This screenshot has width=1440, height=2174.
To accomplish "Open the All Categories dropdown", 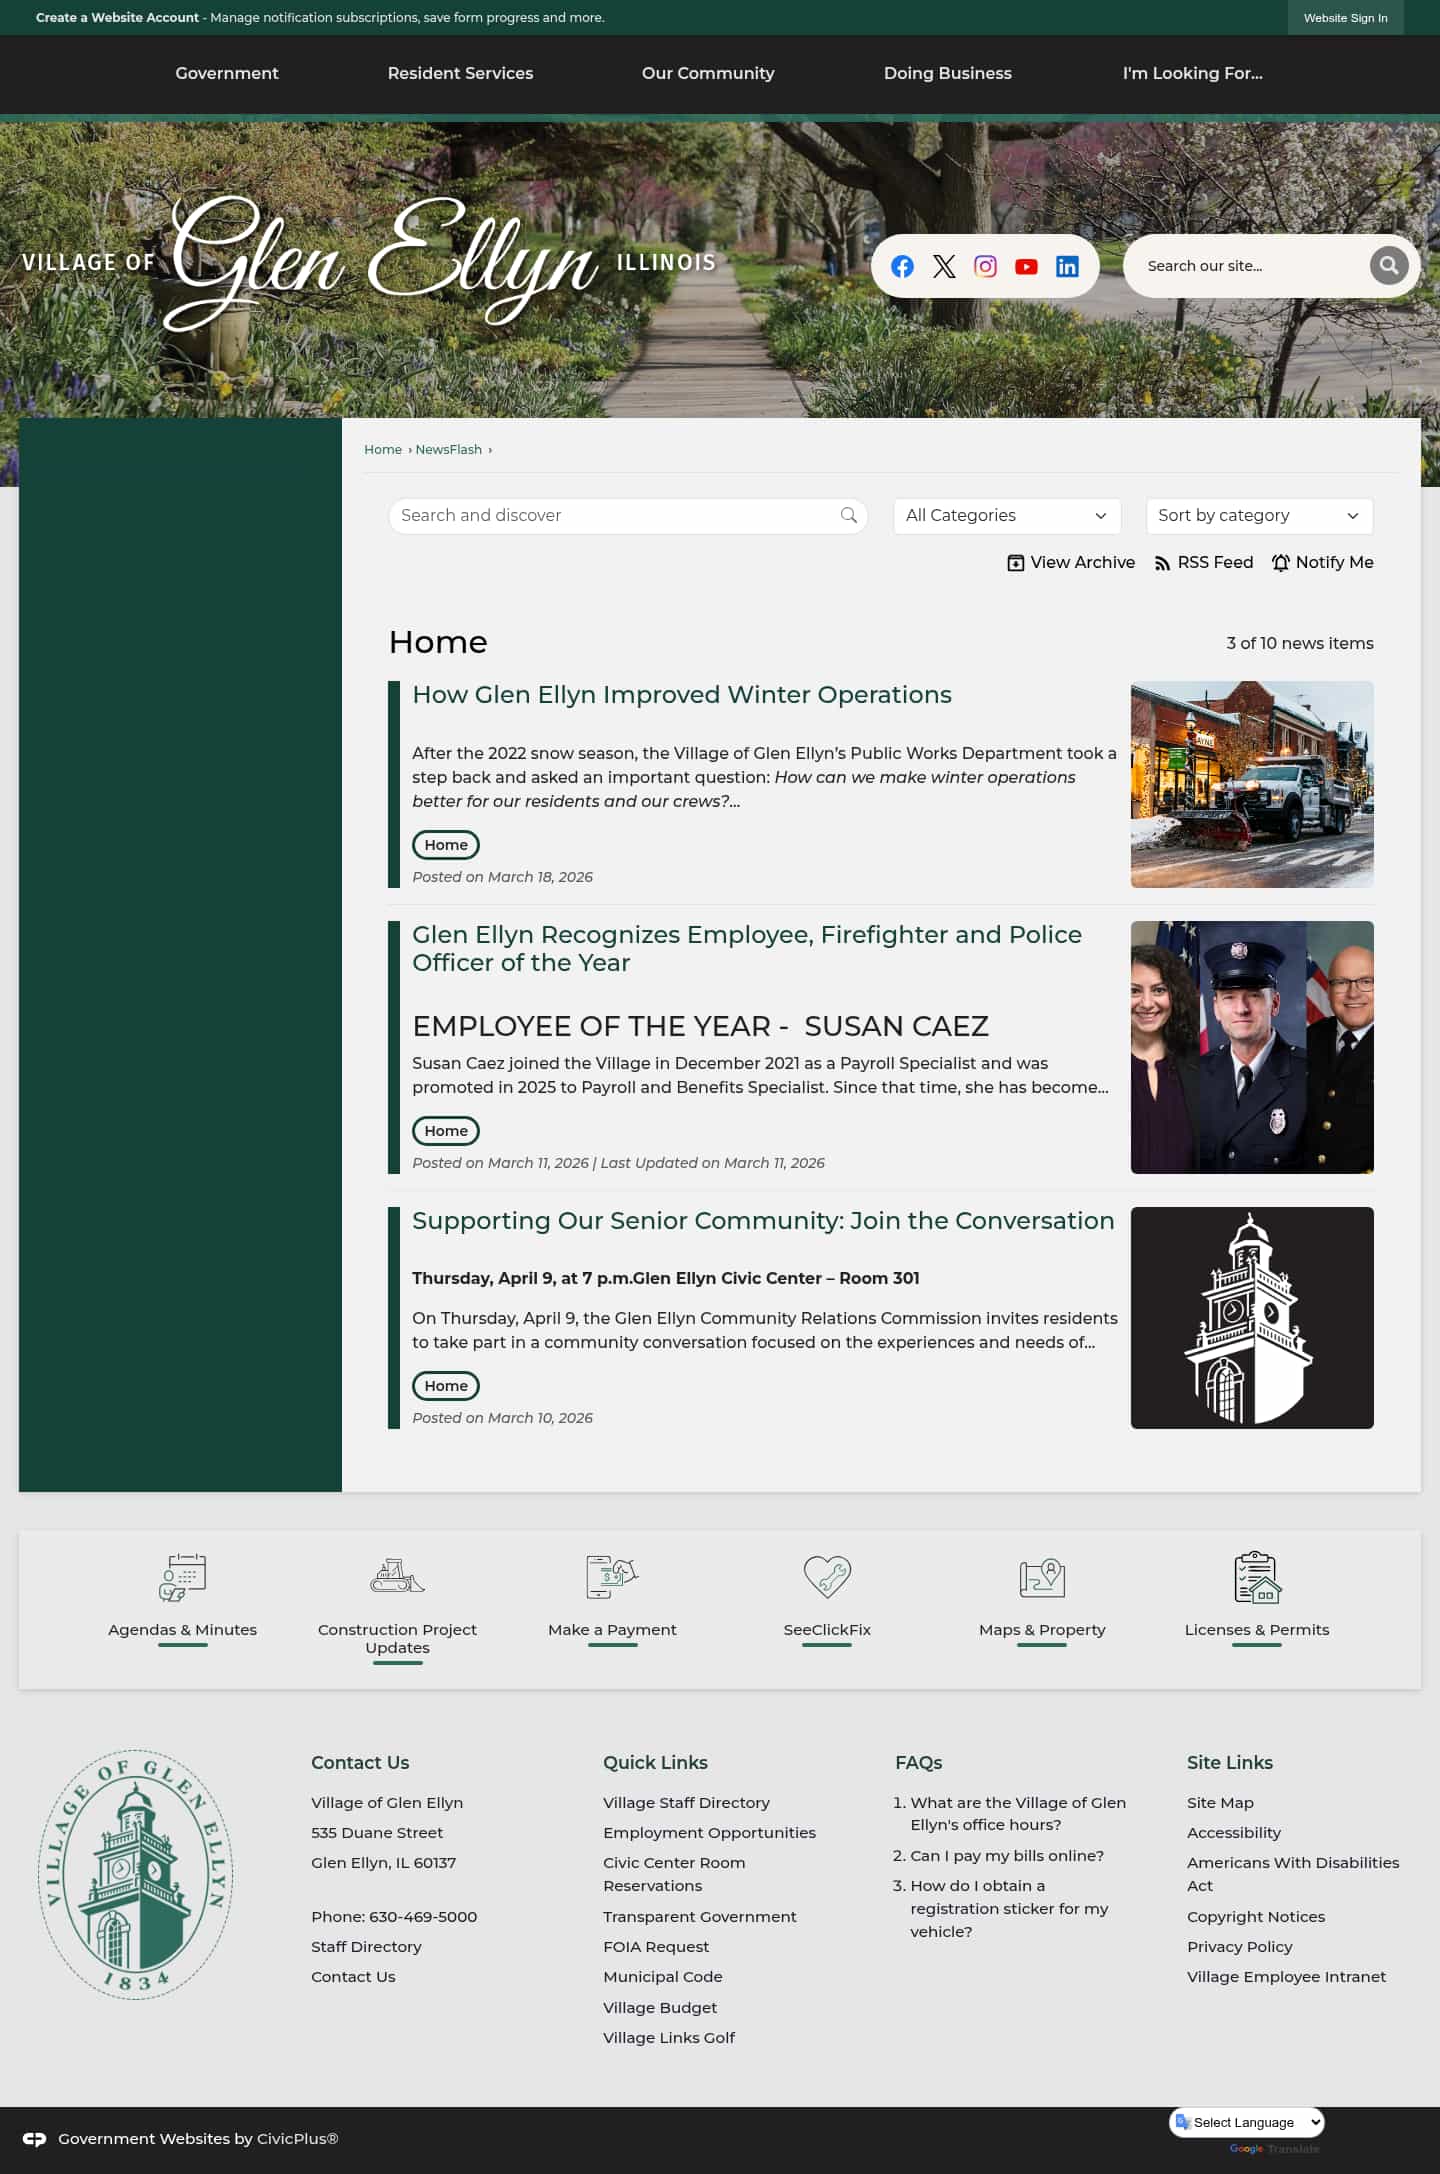I will click(1007, 515).
